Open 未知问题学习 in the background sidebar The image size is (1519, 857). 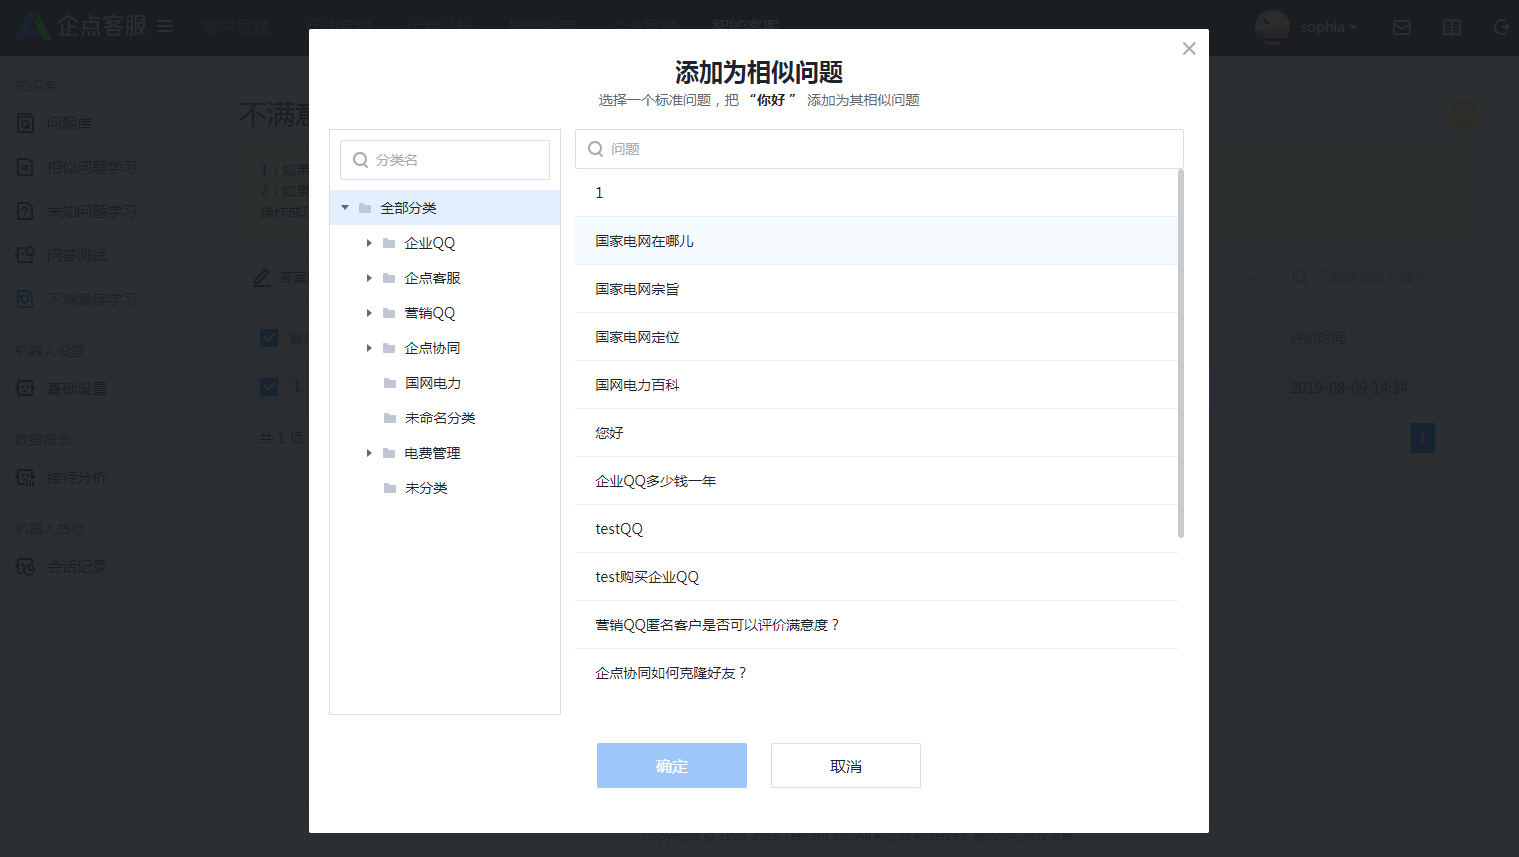pos(91,212)
